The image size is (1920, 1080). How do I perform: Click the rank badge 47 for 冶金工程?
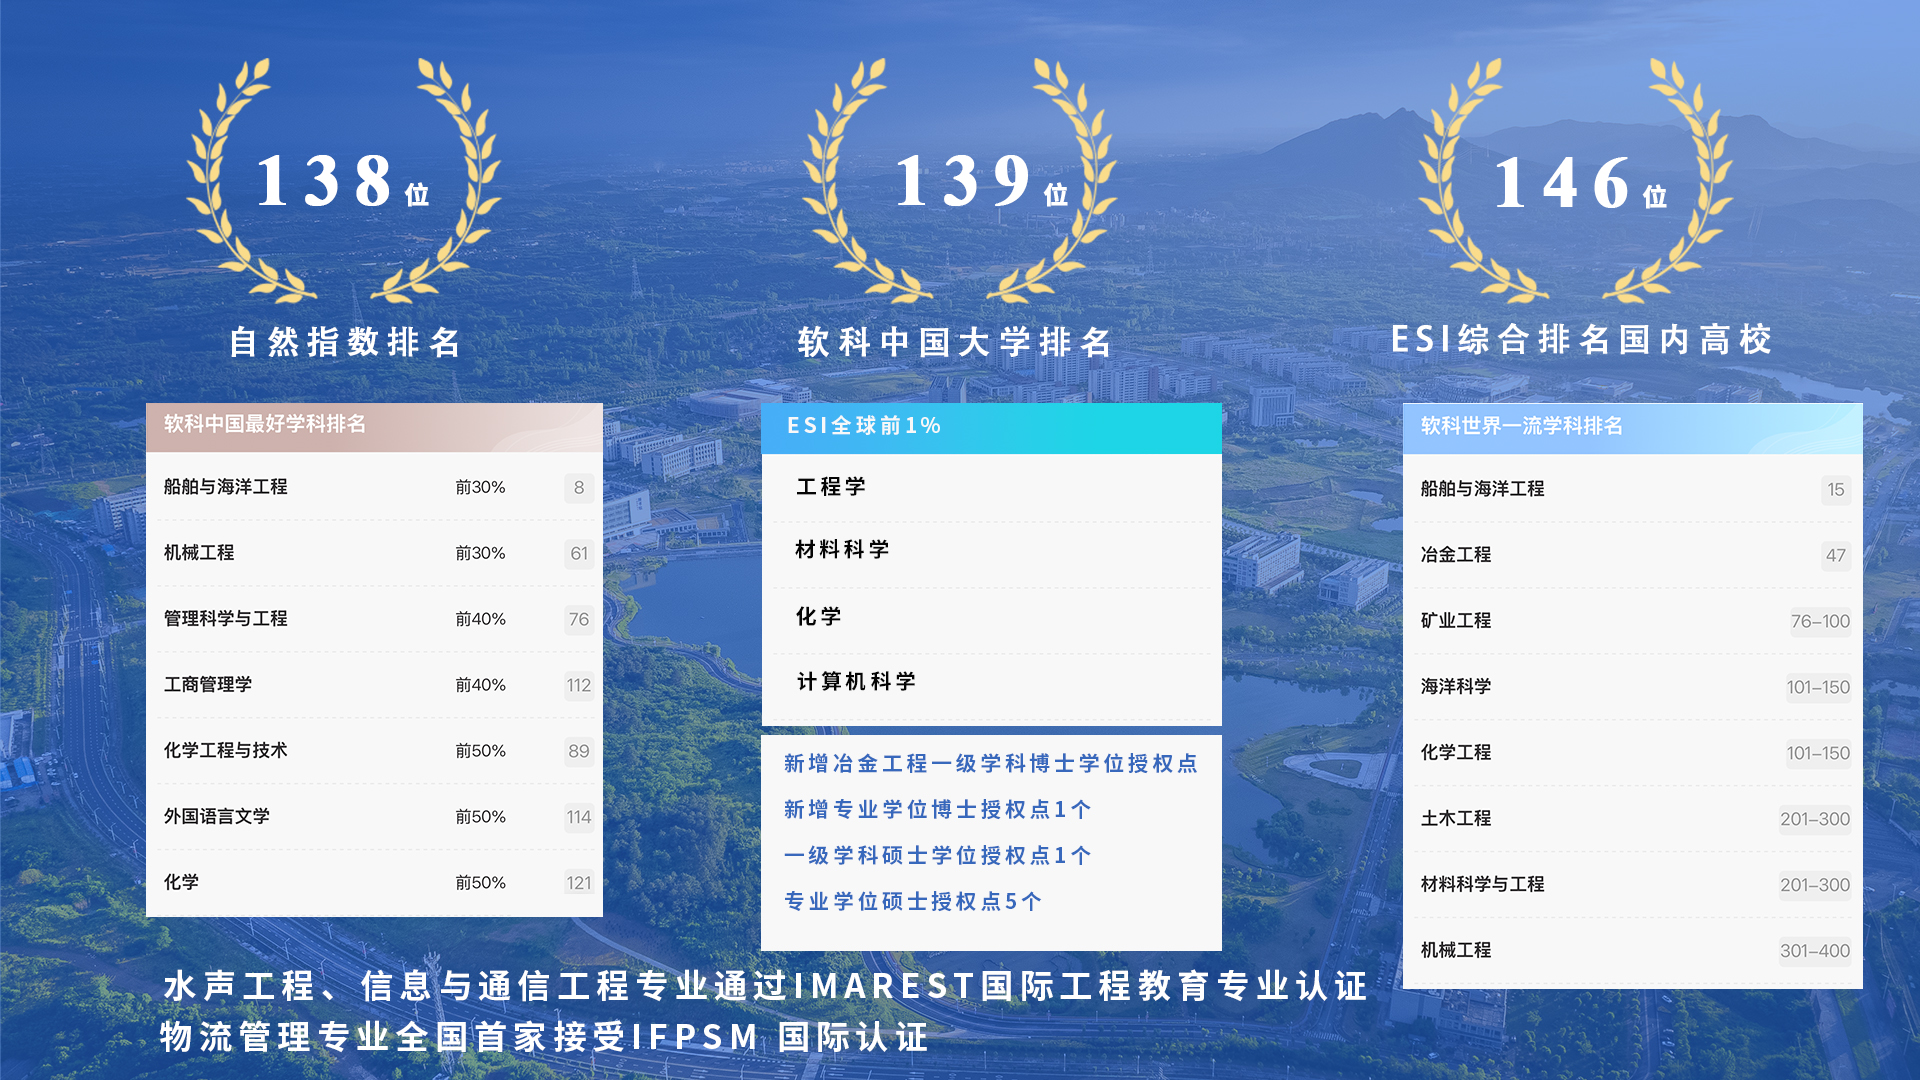point(1835,556)
